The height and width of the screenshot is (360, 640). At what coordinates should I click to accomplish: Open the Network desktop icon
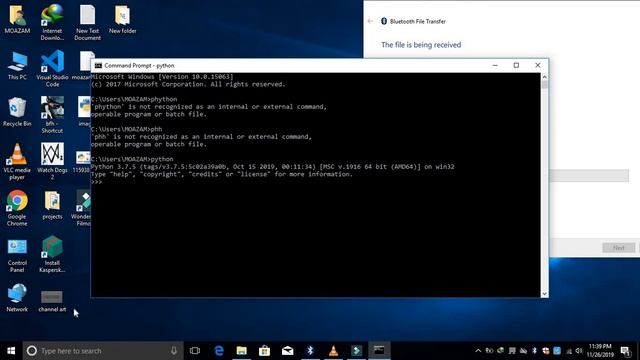coord(17,298)
